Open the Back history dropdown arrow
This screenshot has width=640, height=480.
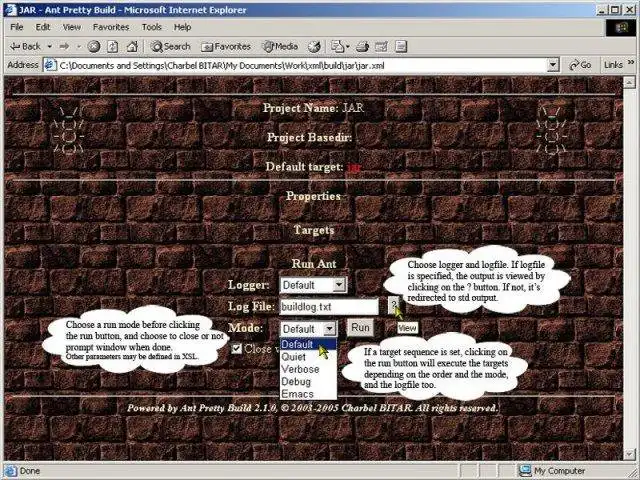pos(49,47)
